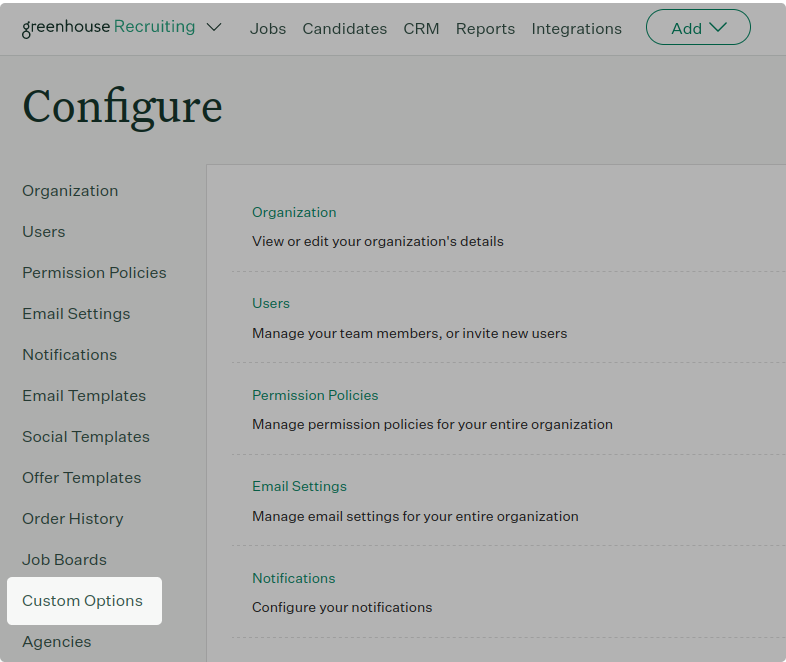Open Email Settings link in main panel

point(299,486)
